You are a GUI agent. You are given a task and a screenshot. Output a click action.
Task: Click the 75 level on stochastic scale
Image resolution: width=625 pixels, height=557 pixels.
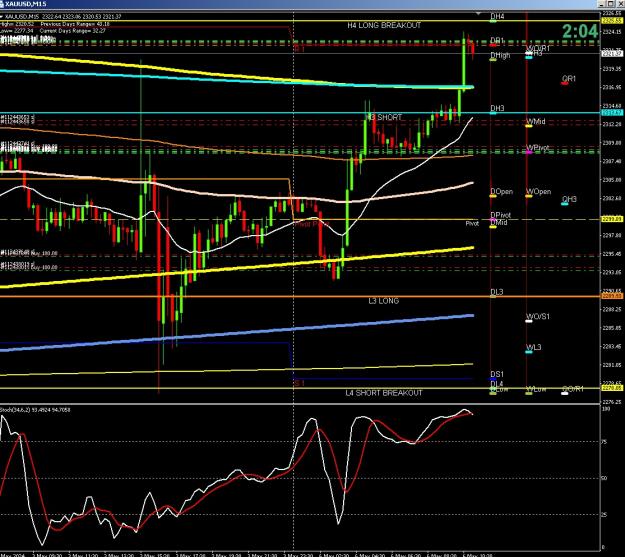point(604,442)
